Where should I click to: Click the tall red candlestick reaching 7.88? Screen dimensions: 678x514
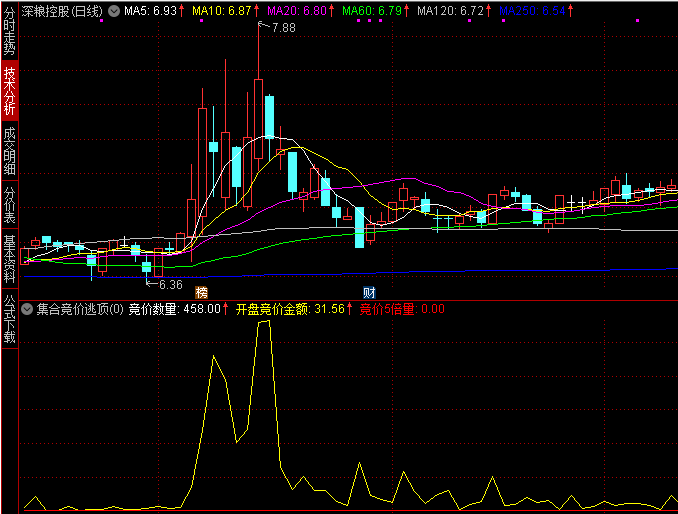259,118
